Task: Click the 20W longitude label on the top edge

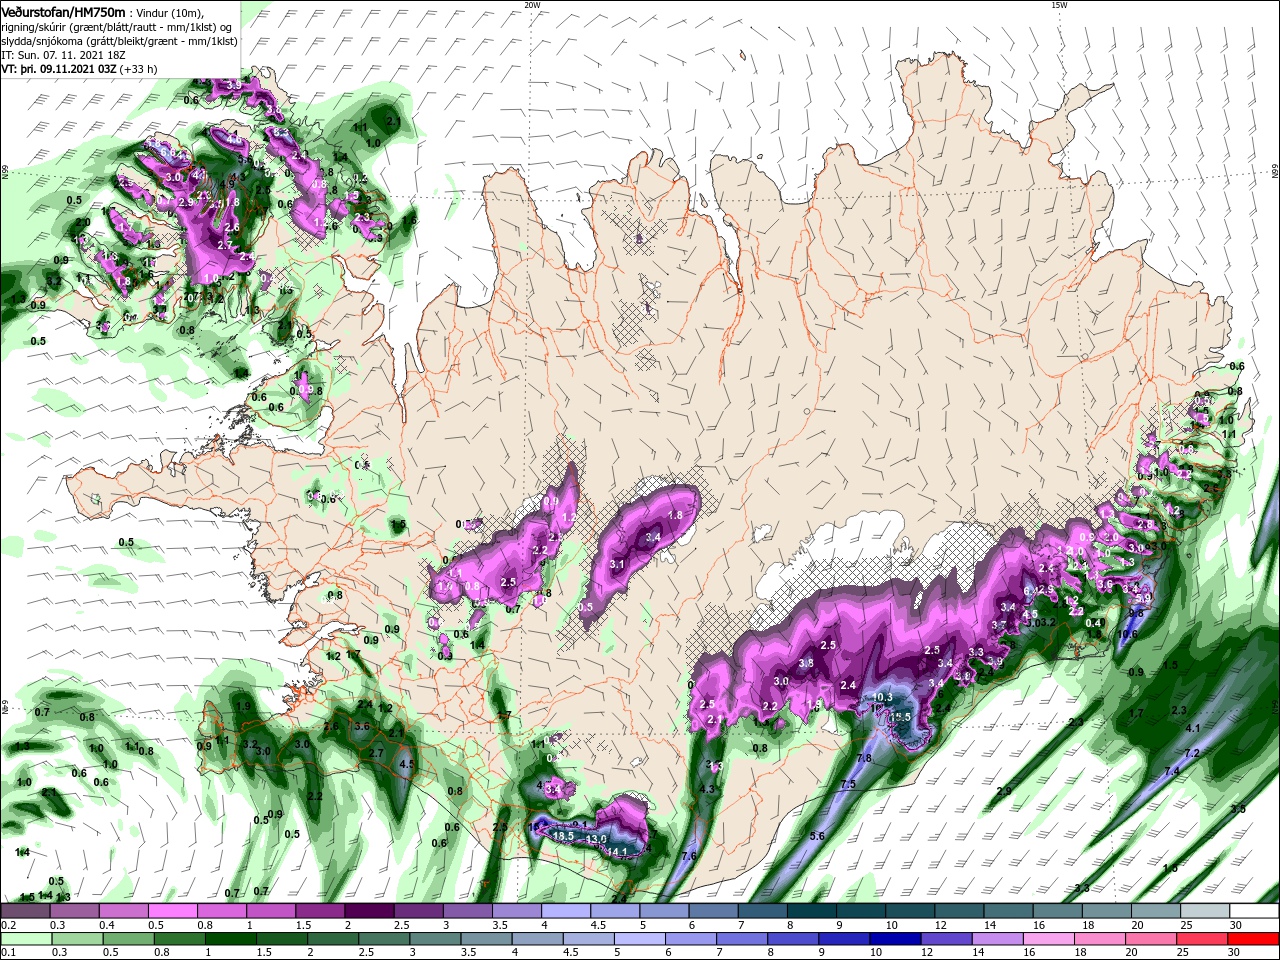Action: coord(532,5)
